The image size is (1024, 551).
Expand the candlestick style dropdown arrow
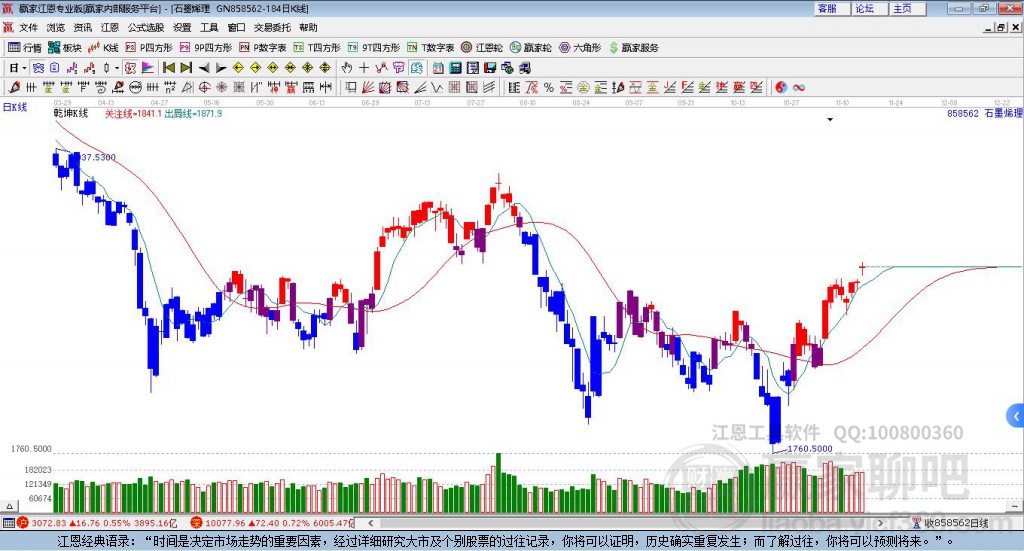[x=117, y=68]
